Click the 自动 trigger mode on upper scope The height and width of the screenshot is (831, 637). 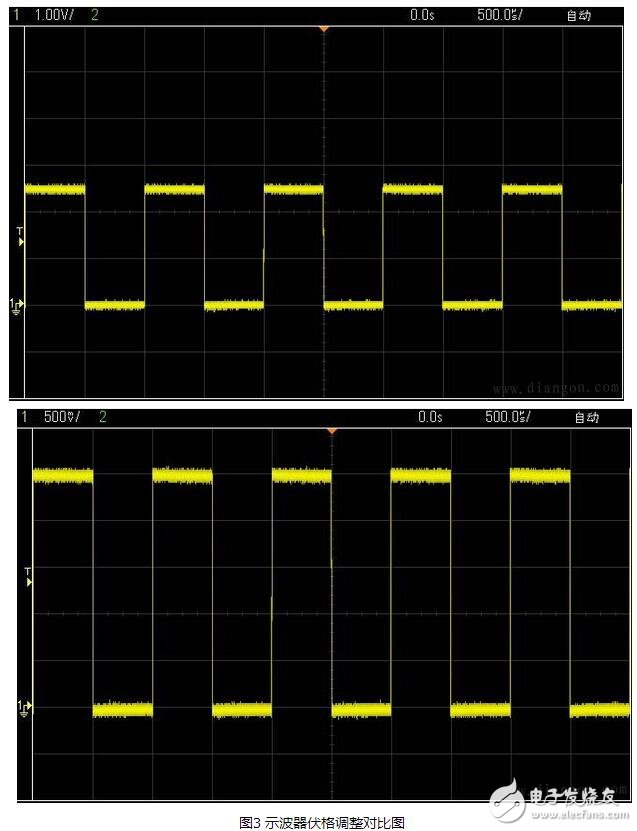click(x=578, y=15)
